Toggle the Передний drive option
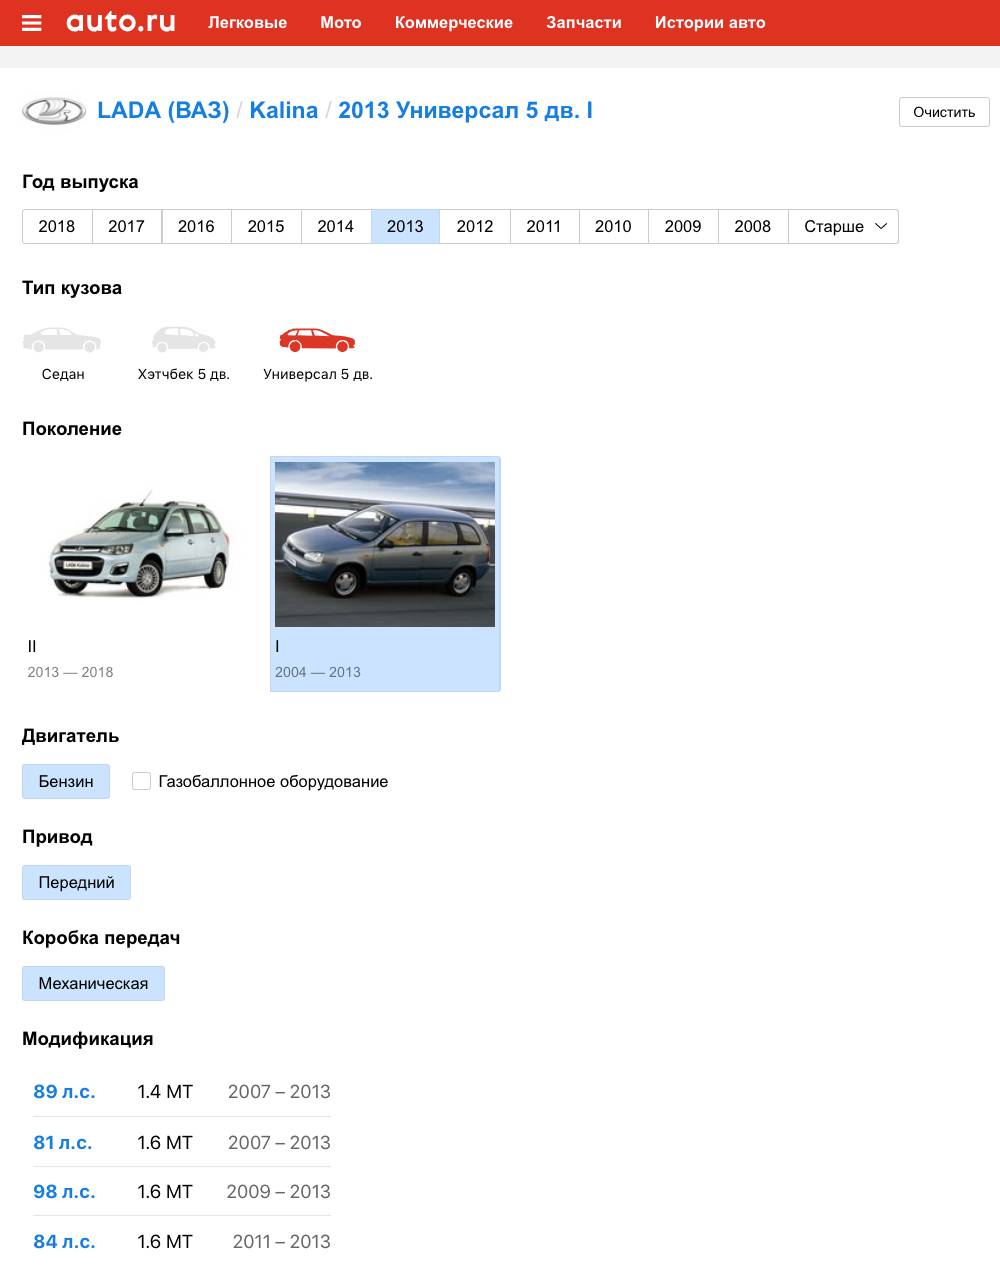The width and height of the screenshot is (1000, 1286). (76, 882)
